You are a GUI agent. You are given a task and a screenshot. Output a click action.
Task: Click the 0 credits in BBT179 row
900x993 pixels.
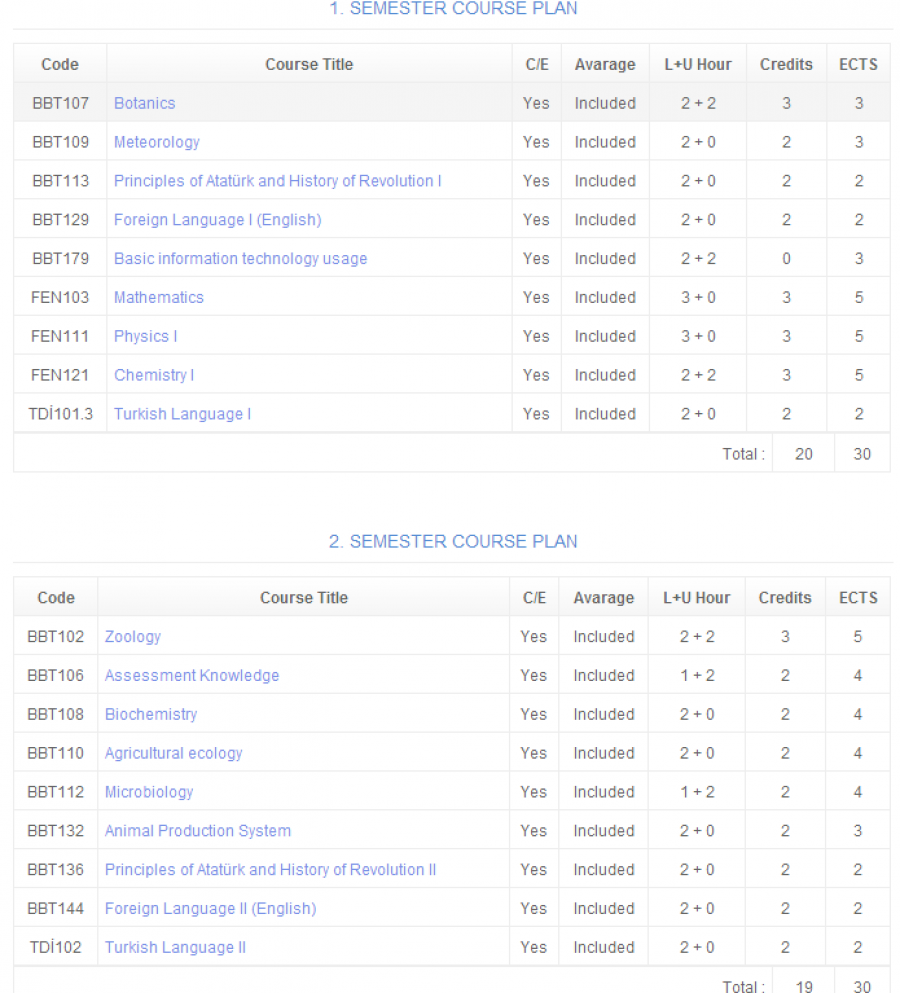pos(786,258)
